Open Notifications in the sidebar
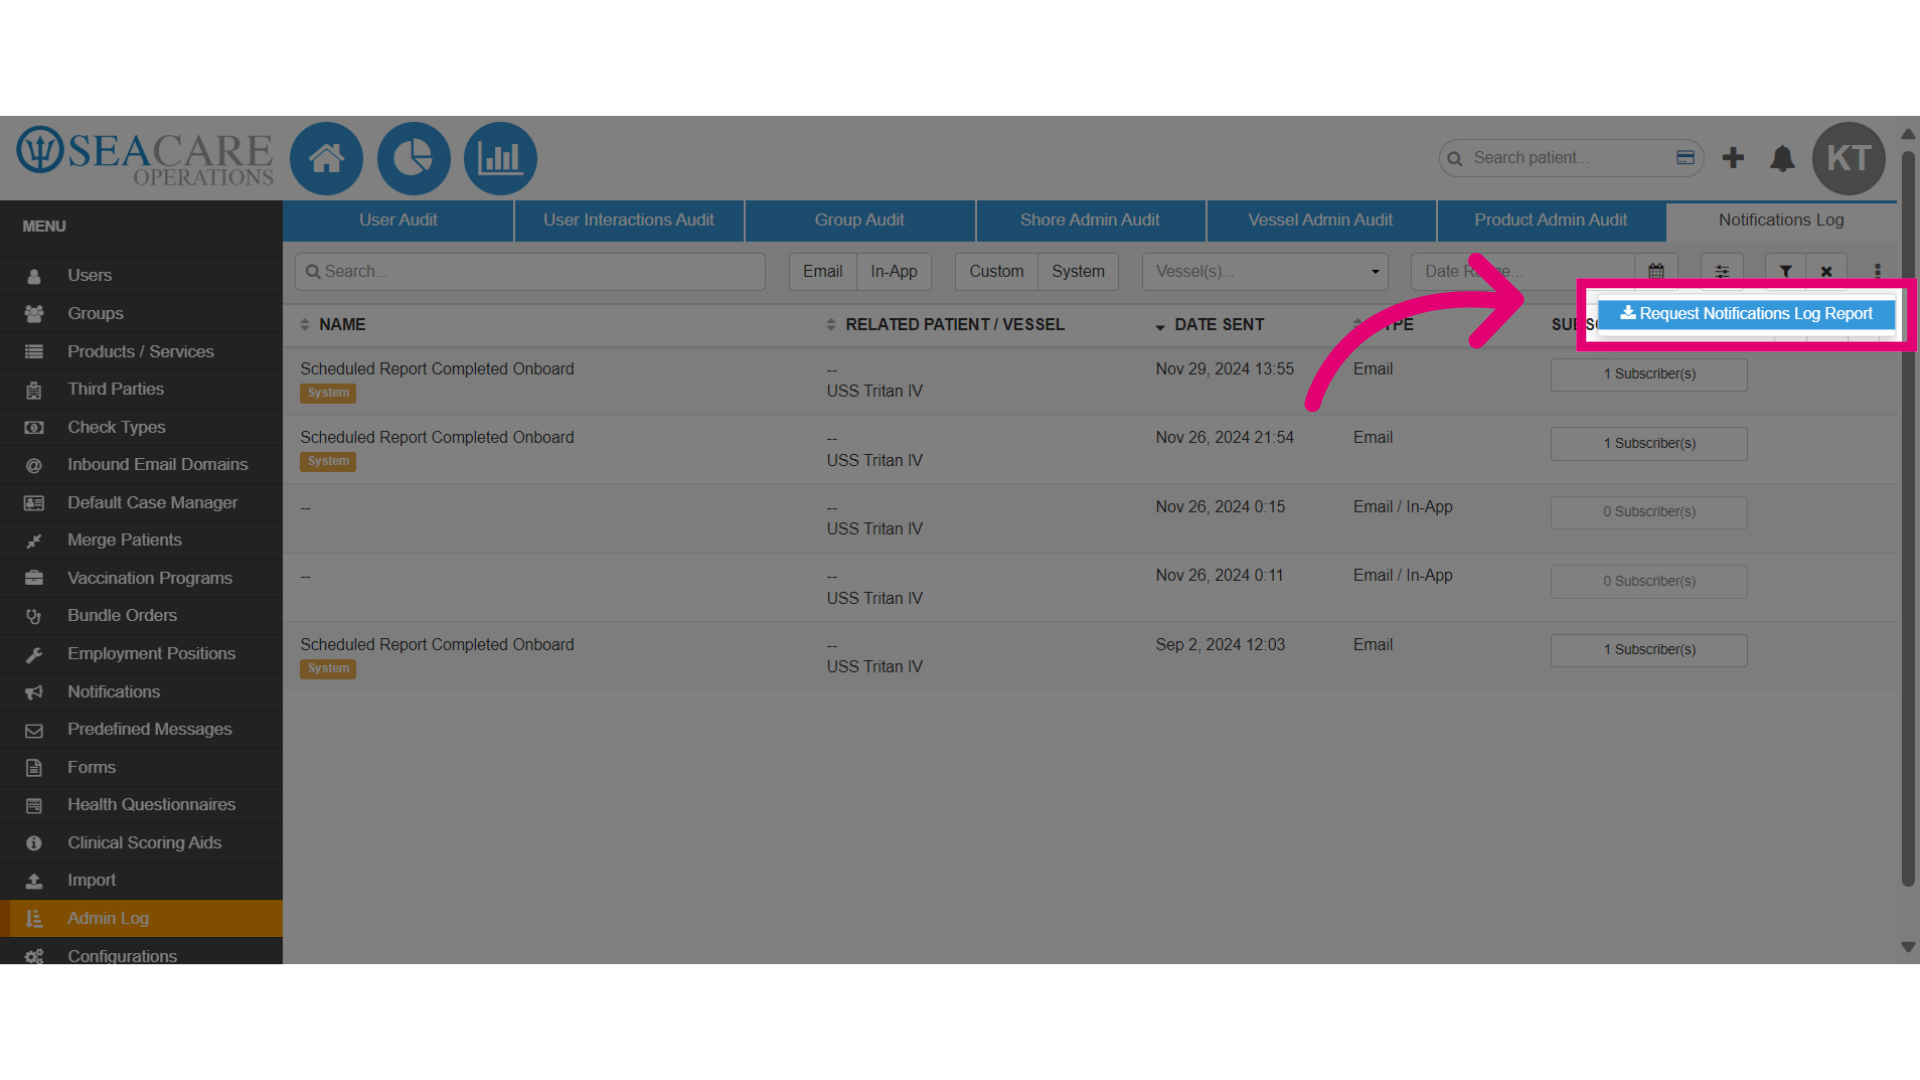The height and width of the screenshot is (1080, 1920). click(x=141, y=692)
